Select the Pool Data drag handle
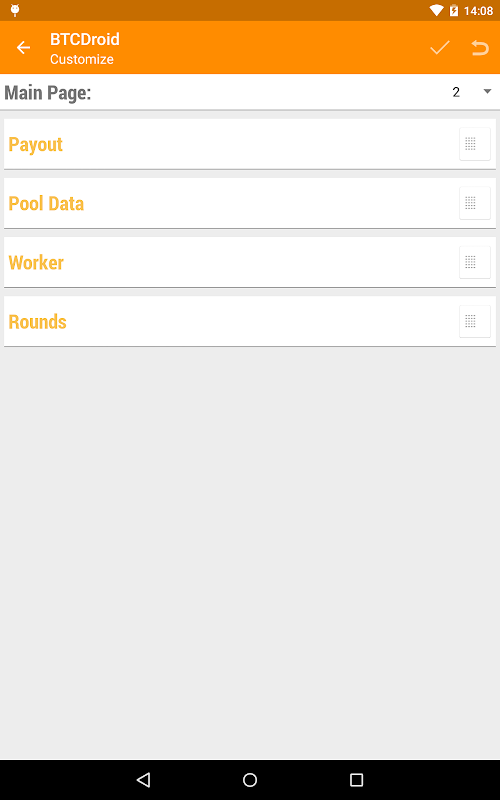The image size is (500, 800). [x=474, y=204]
